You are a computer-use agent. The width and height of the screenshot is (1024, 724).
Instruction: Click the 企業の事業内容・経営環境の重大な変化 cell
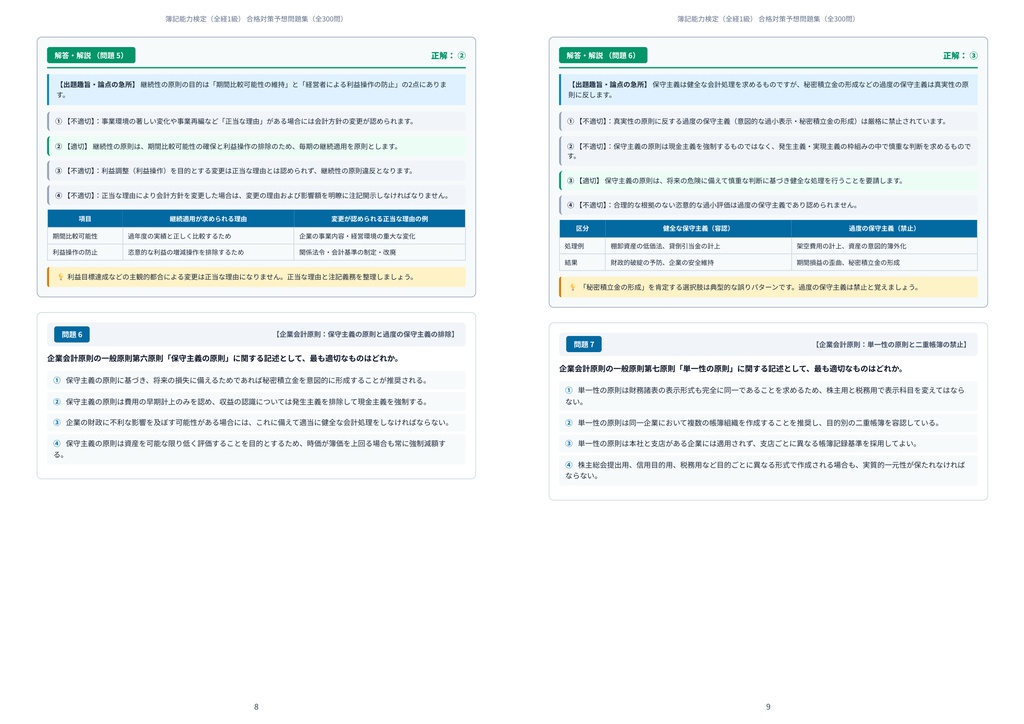click(379, 236)
